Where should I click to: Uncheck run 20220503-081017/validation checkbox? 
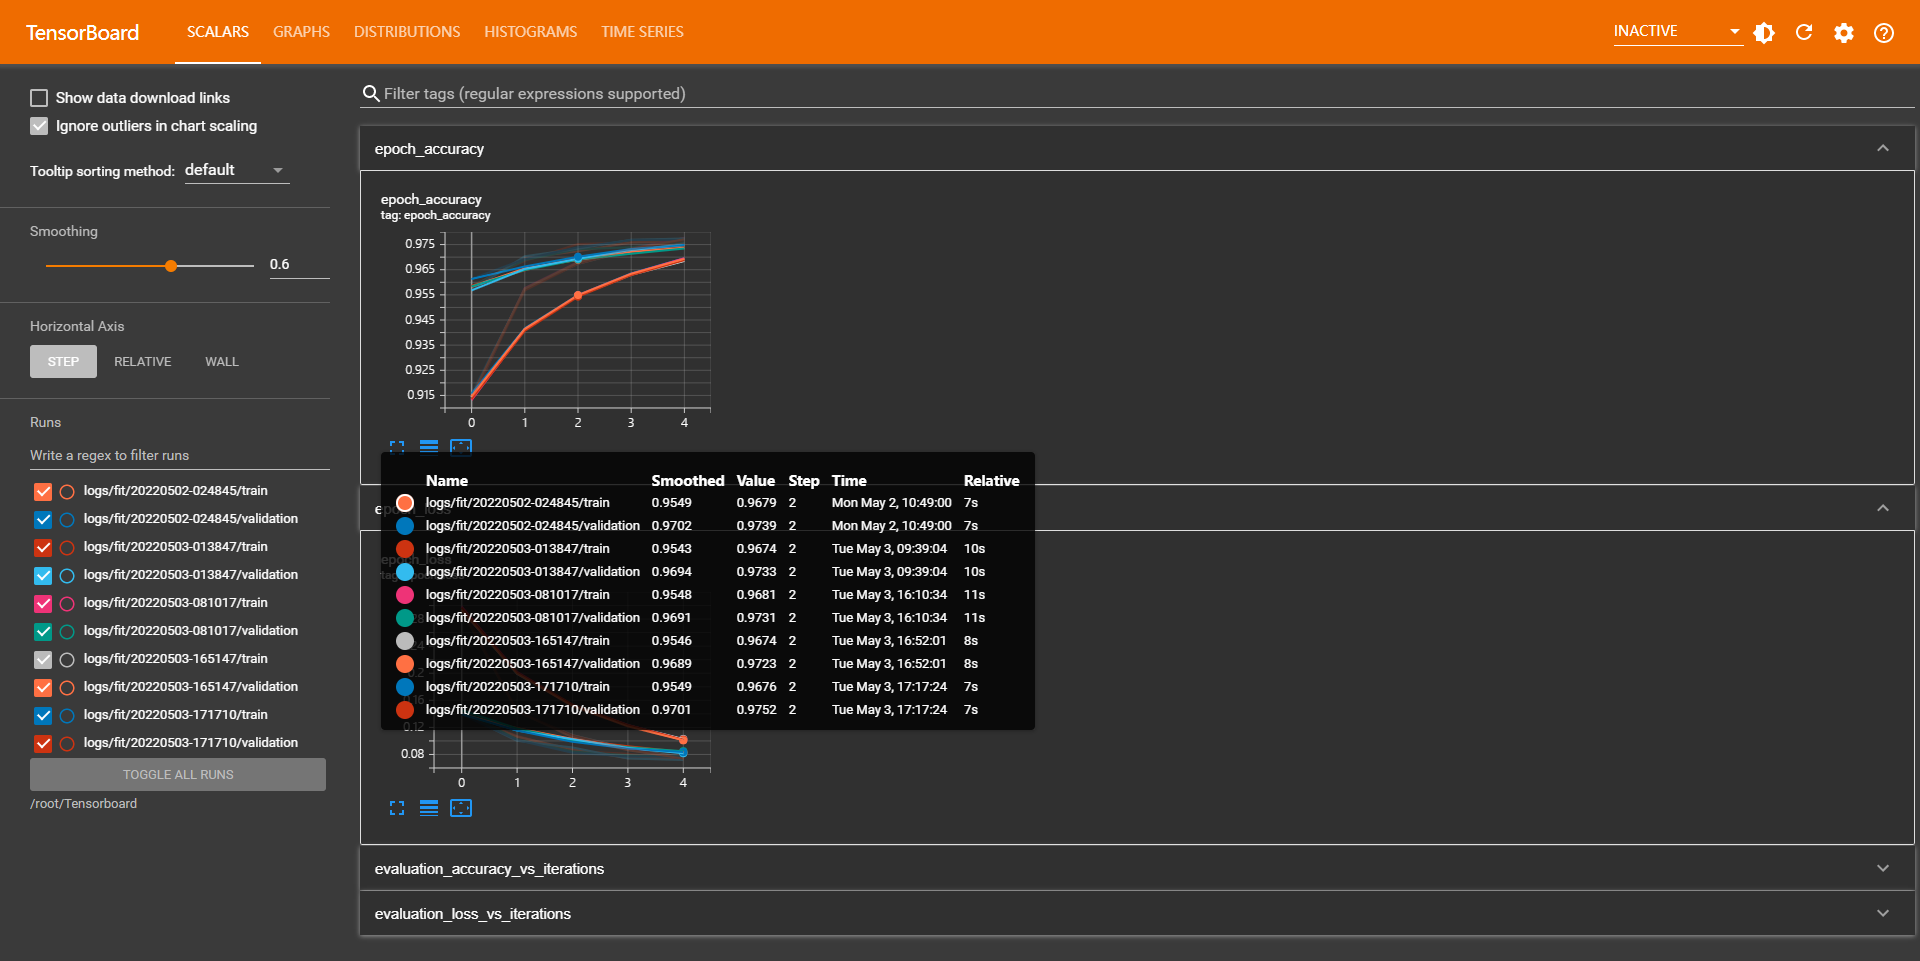point(43,632)
